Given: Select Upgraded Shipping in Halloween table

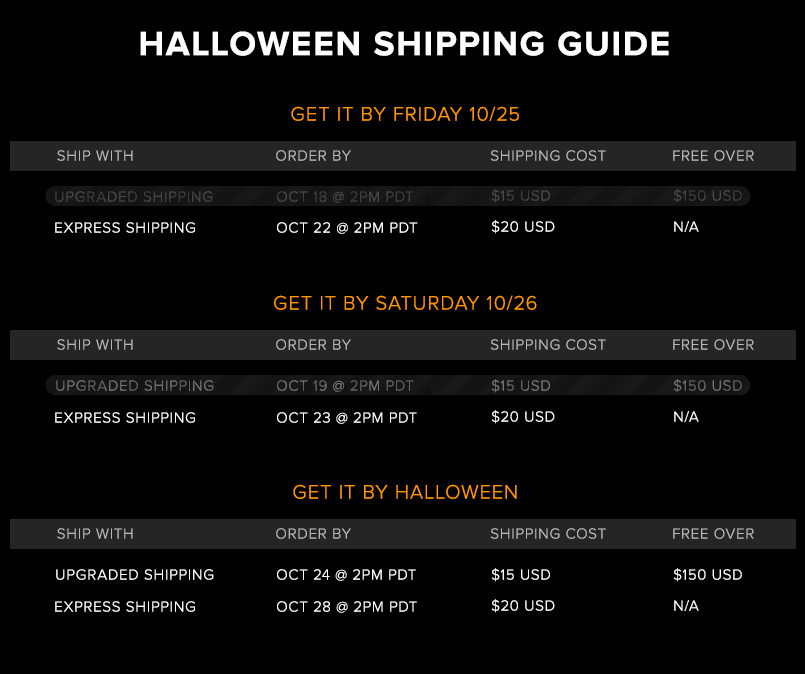Looking at the screenshot, I should (135, 574).
